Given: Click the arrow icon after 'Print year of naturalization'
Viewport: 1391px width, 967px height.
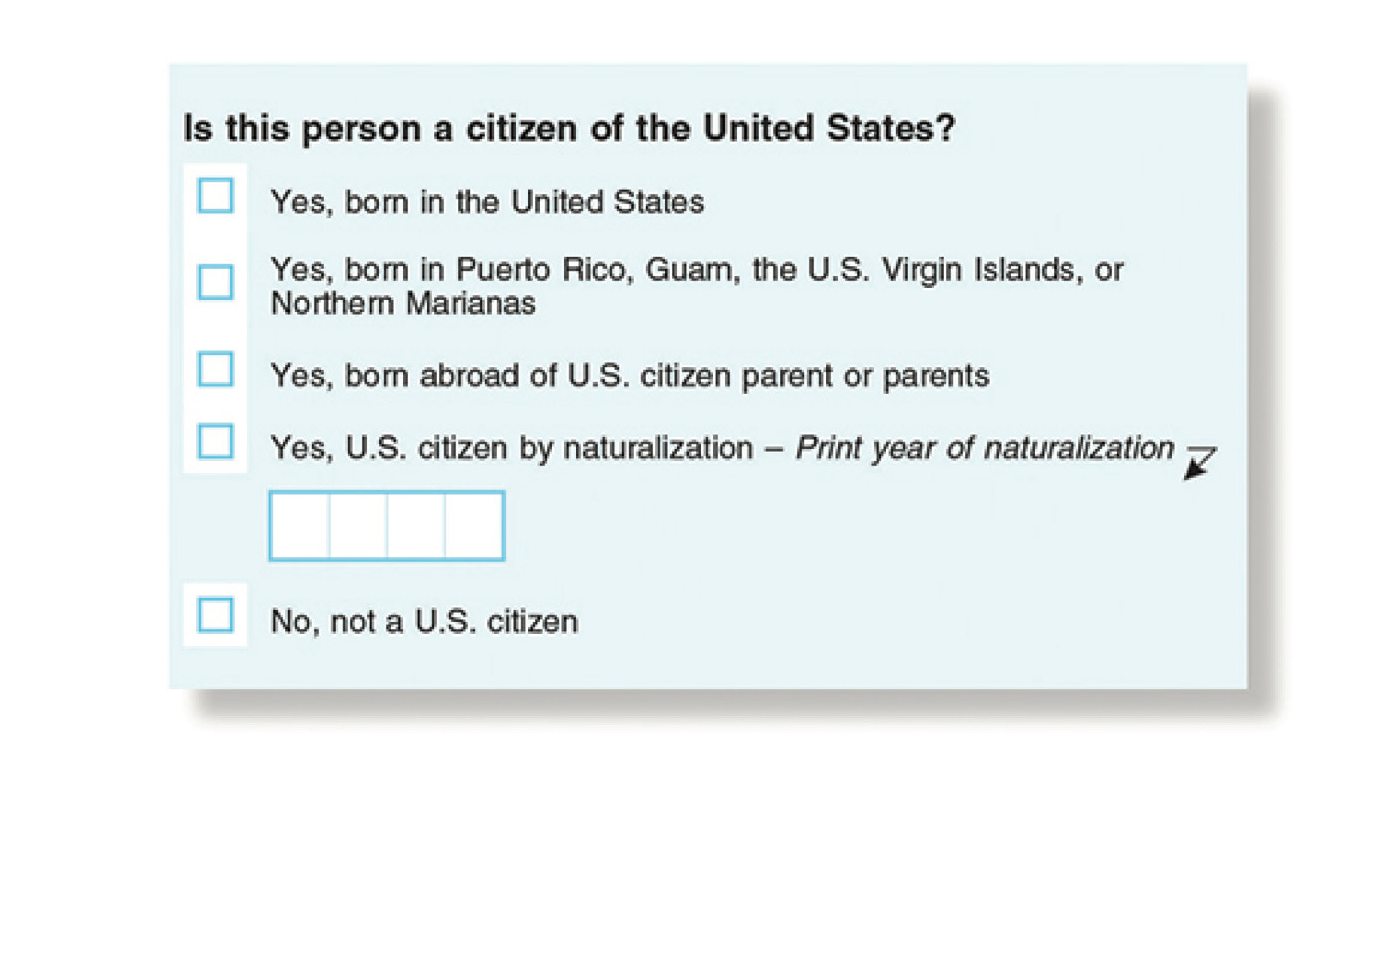Looking at the screenshot, I should (x=1198, y=463).
